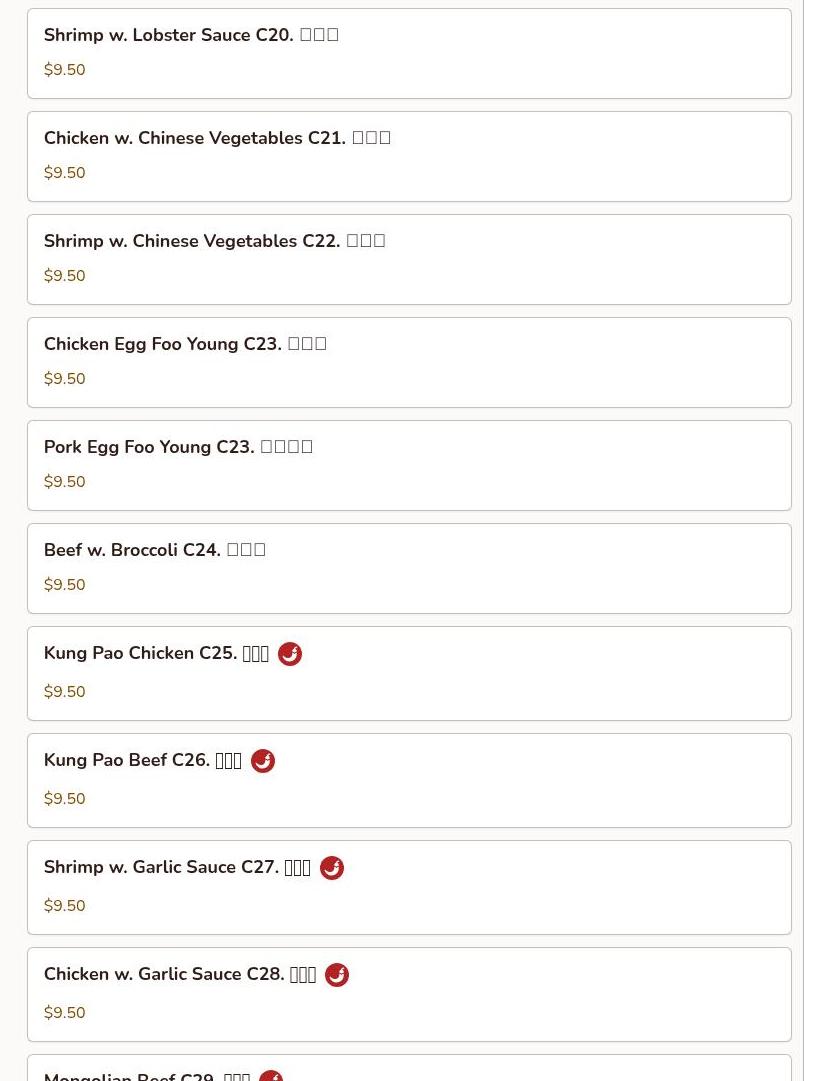Select Chicken w. Garlic Sauce C28 title

point(164,975)
